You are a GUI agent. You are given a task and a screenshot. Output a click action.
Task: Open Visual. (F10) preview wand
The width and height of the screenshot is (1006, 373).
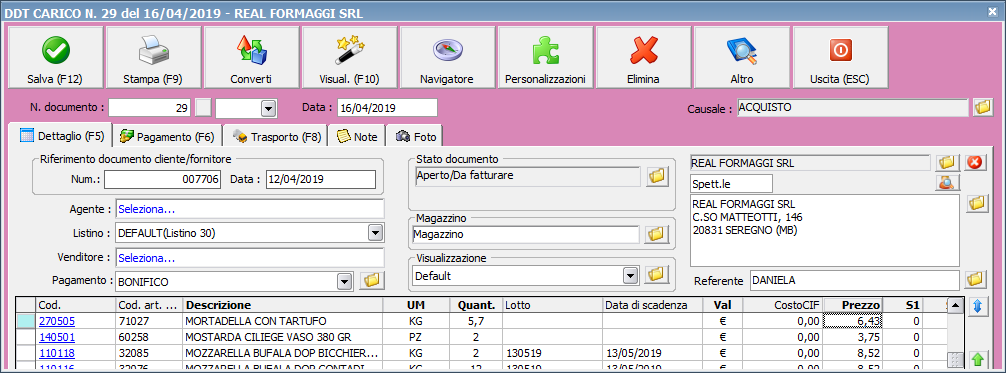pyautogui.click(x=350, y=58)
